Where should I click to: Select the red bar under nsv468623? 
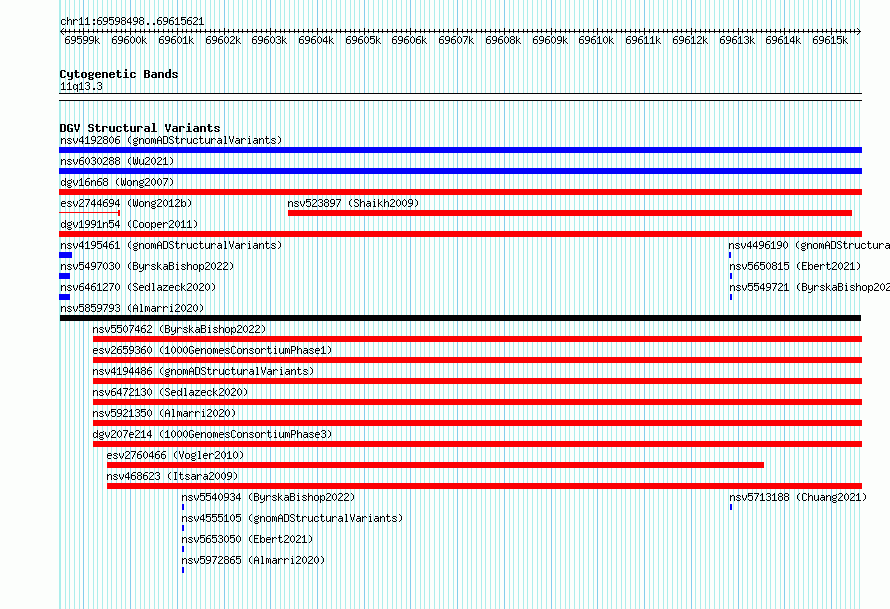(484, 486)
